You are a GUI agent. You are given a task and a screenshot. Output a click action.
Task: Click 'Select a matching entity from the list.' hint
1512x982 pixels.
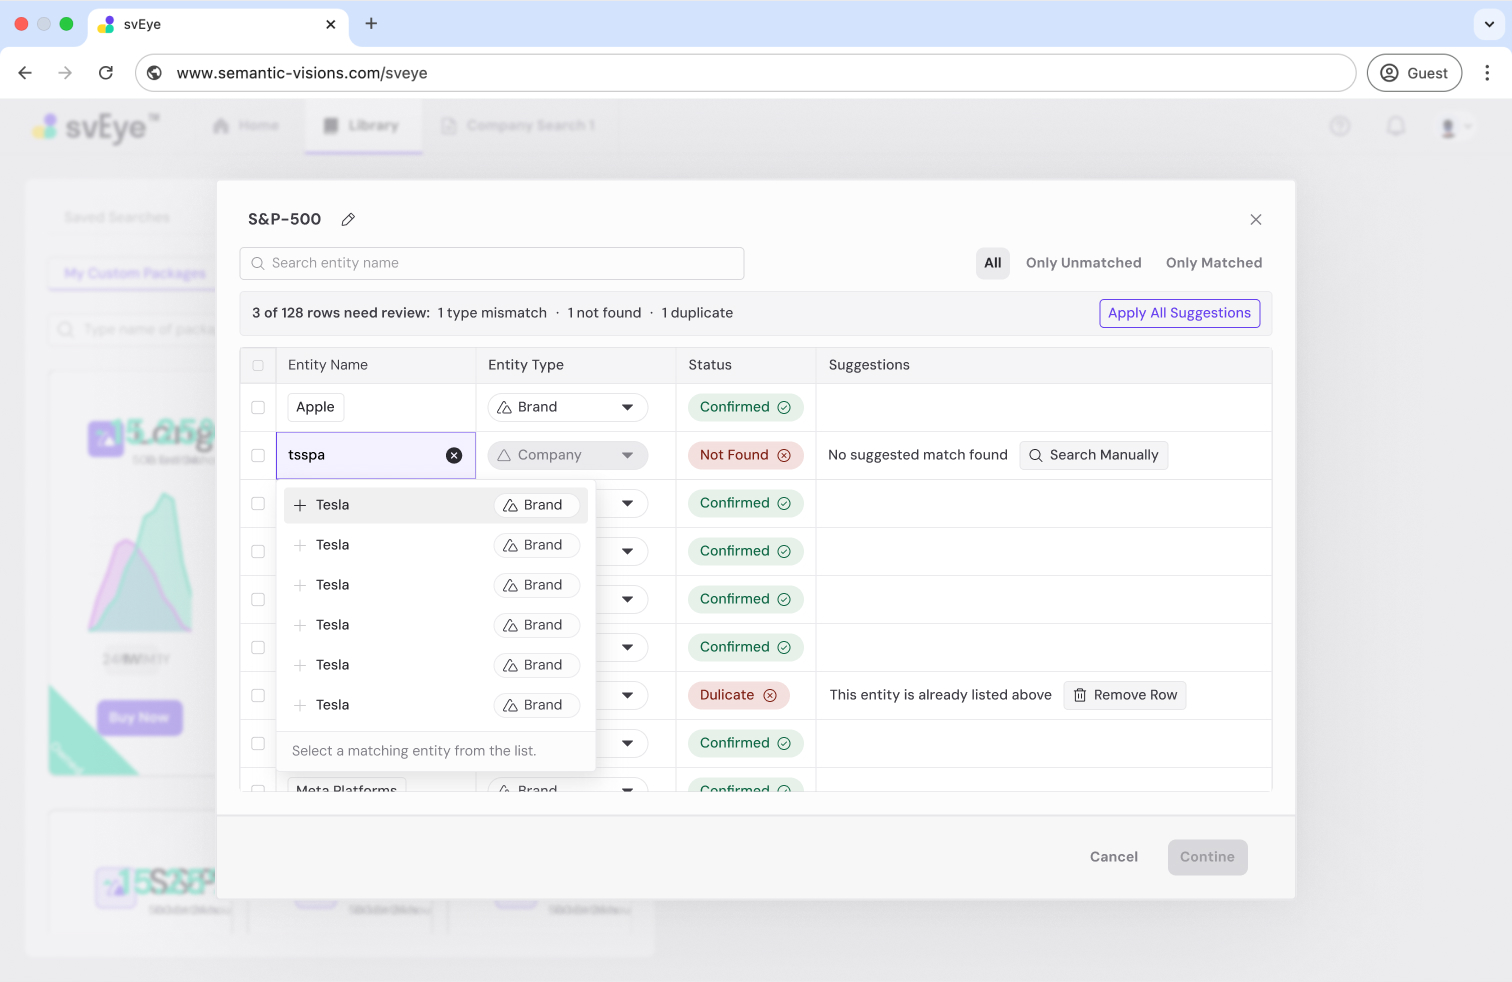coord(414,751)
